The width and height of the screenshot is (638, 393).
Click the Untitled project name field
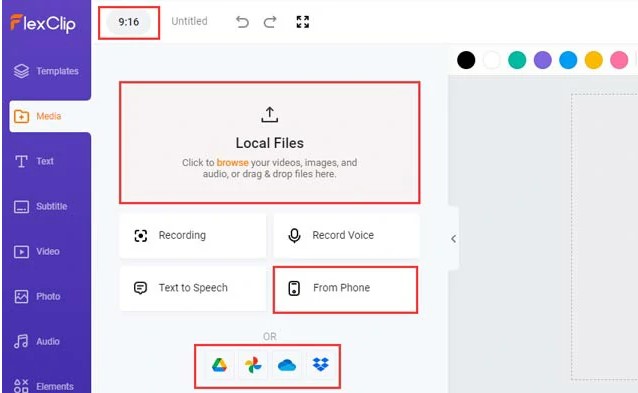point(189,21)
